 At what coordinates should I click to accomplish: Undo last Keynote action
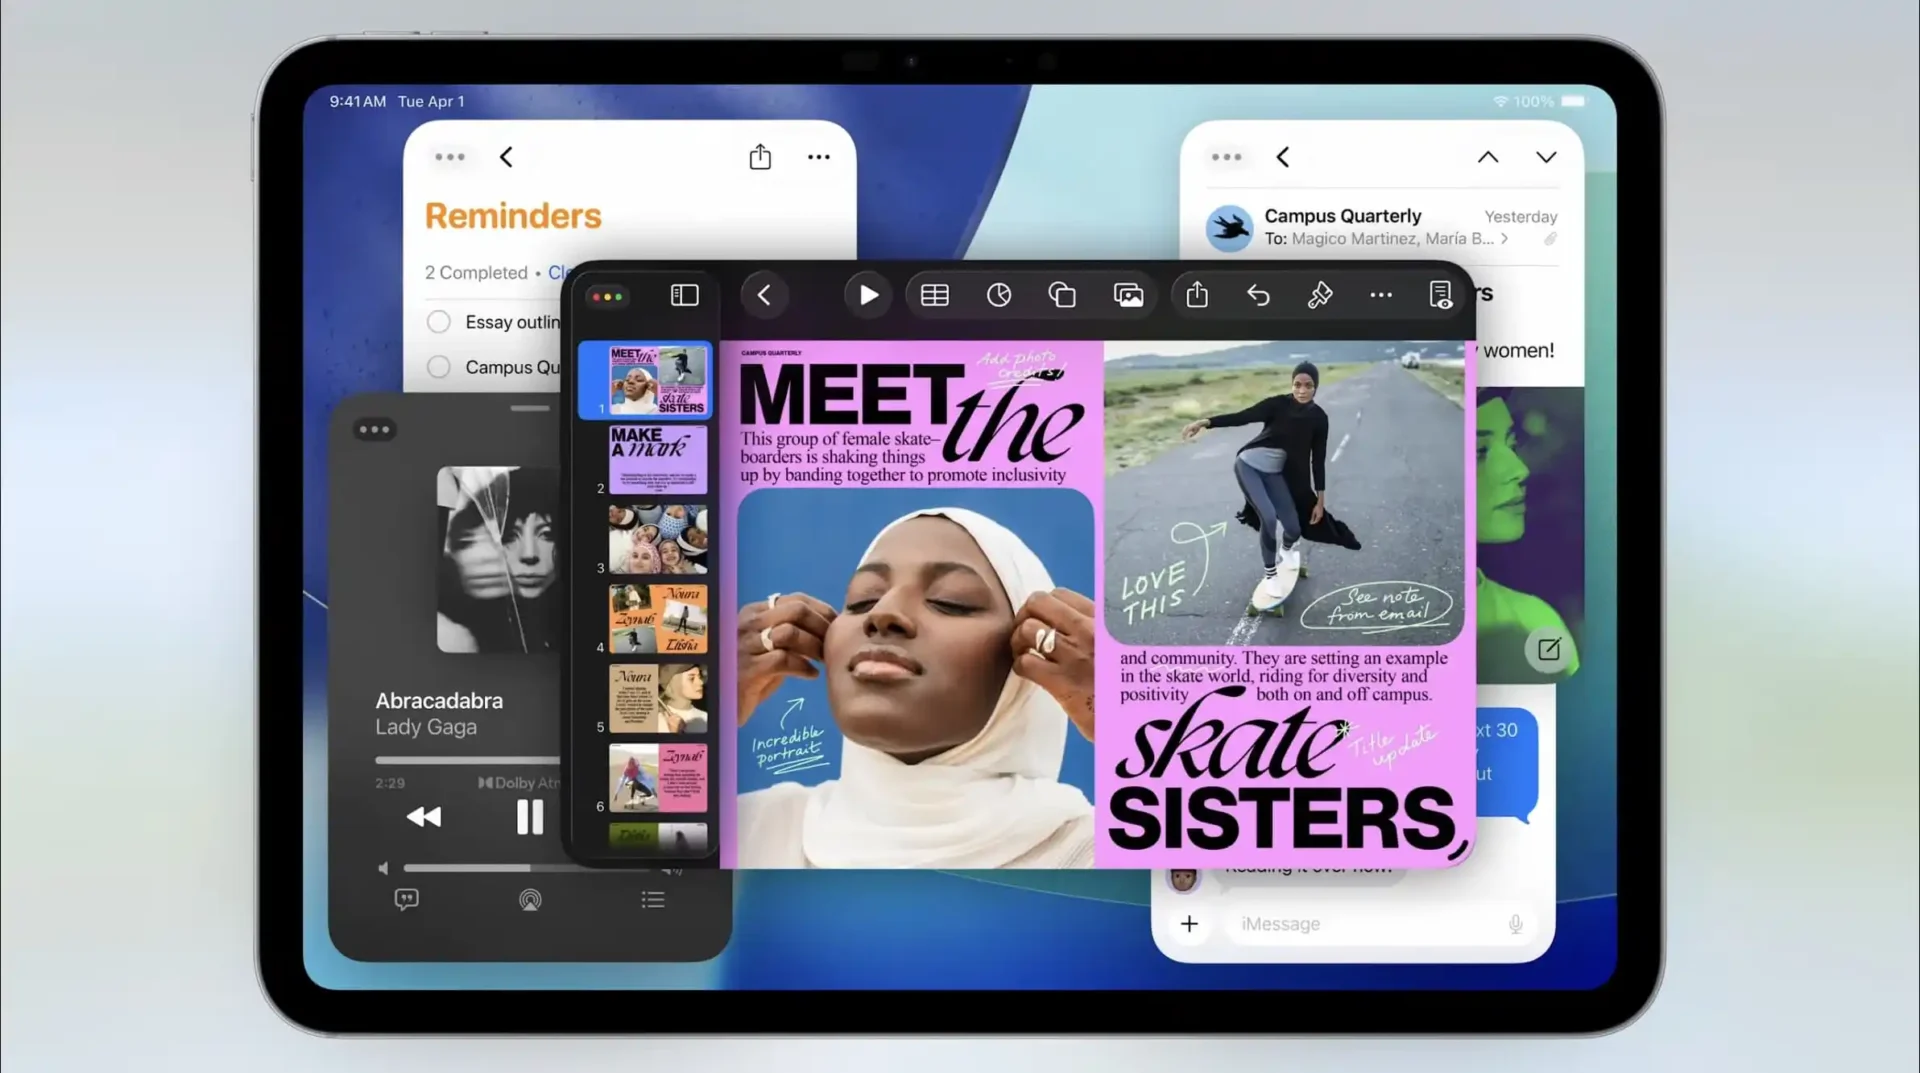pos(1258,295)
